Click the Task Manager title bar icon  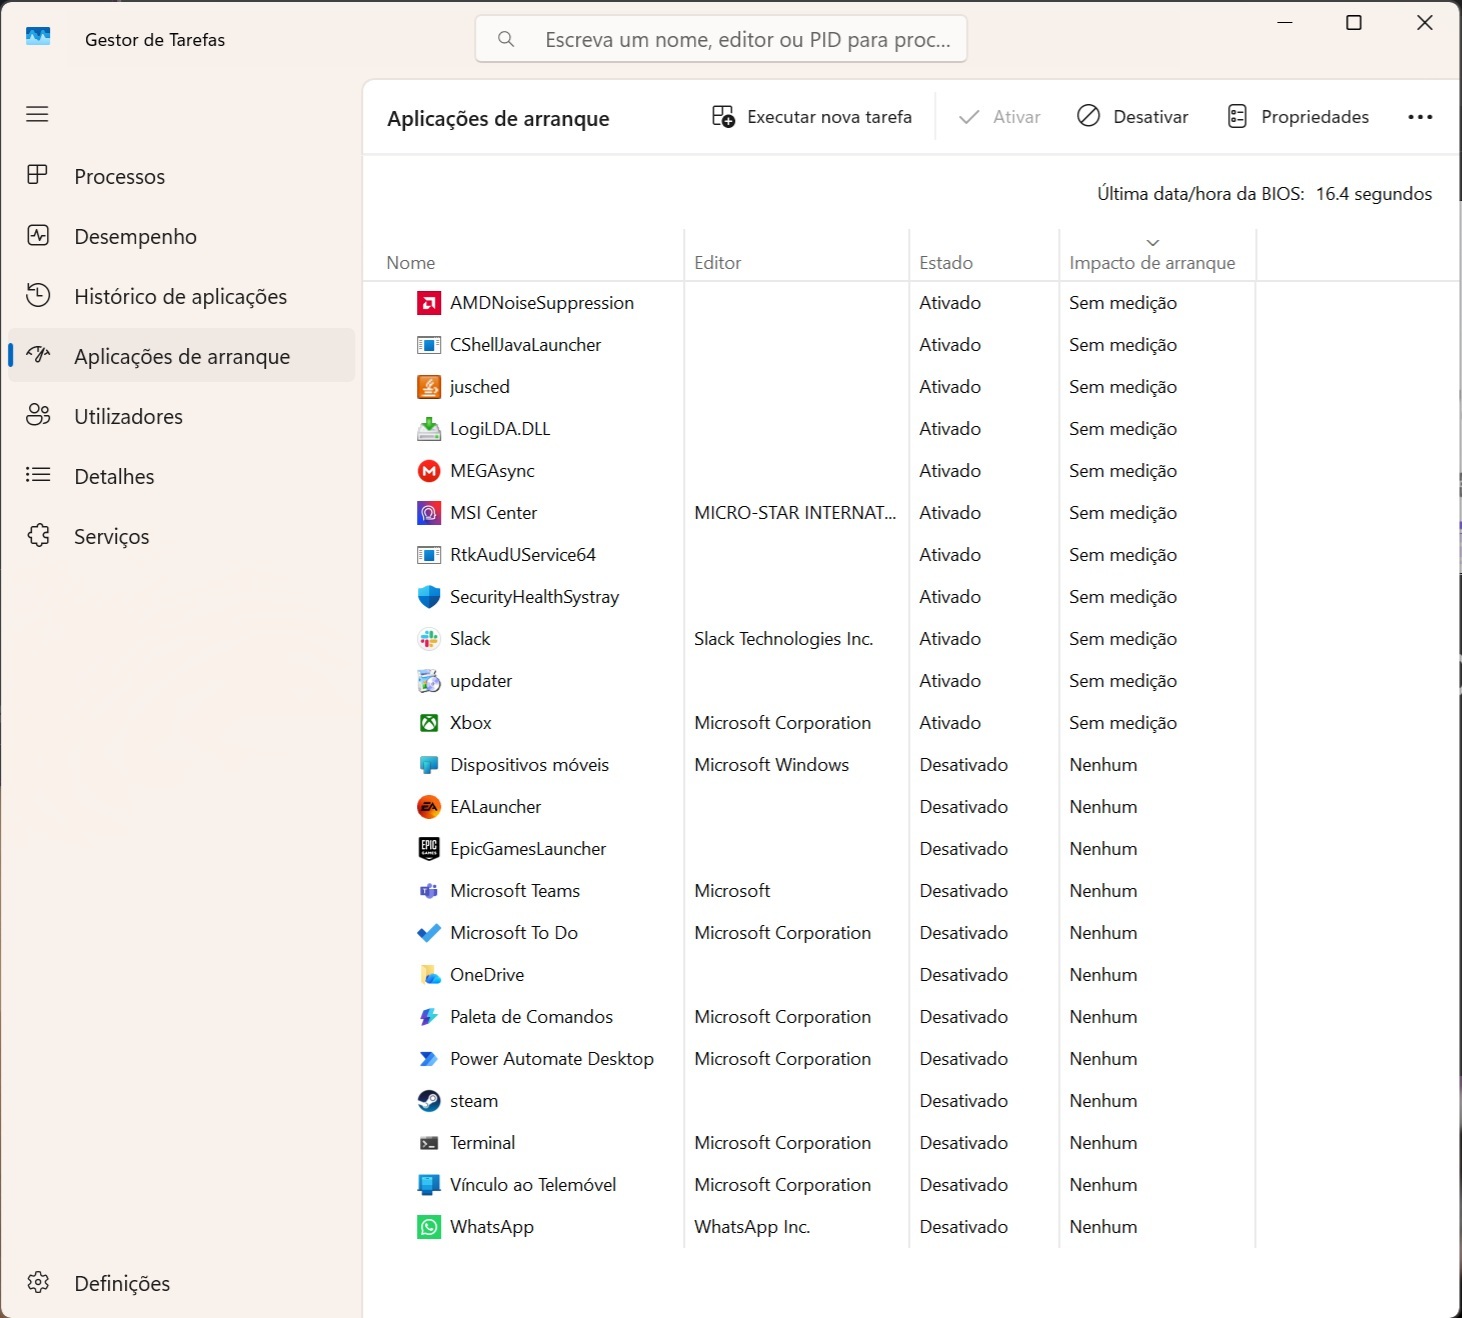tap(38, 37)
